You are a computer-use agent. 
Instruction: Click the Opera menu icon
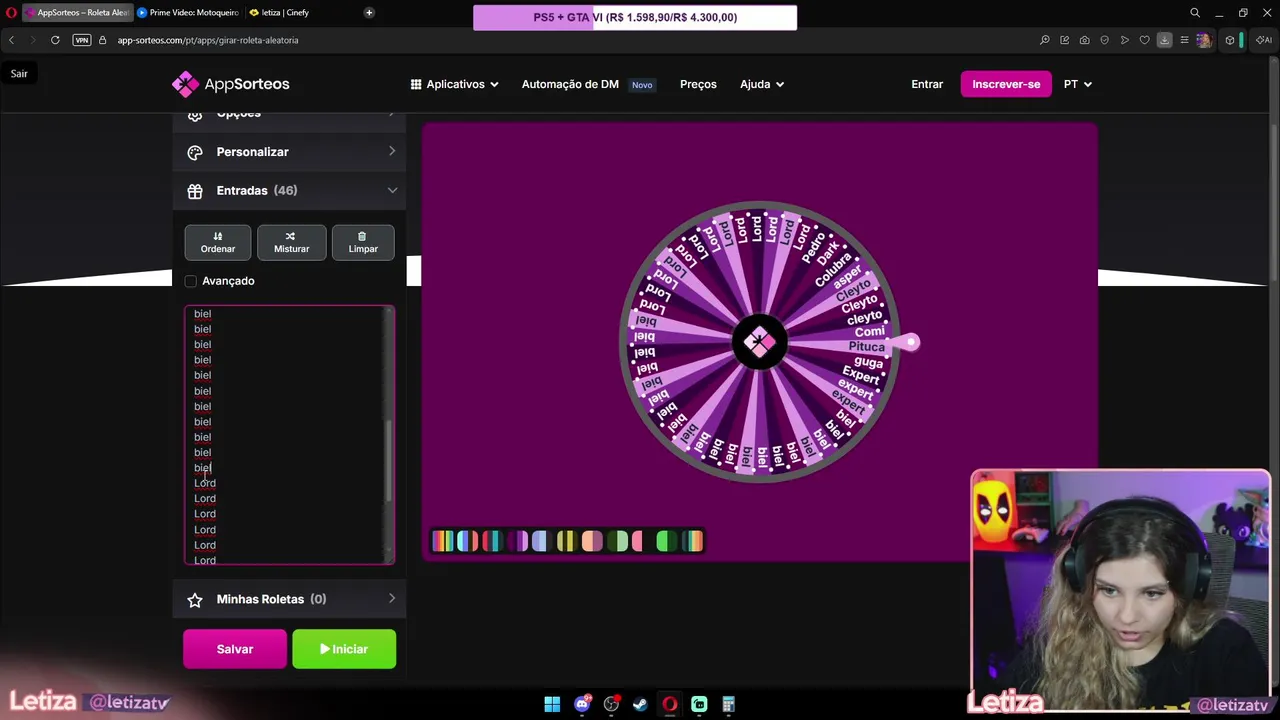[x=12, y=13]
